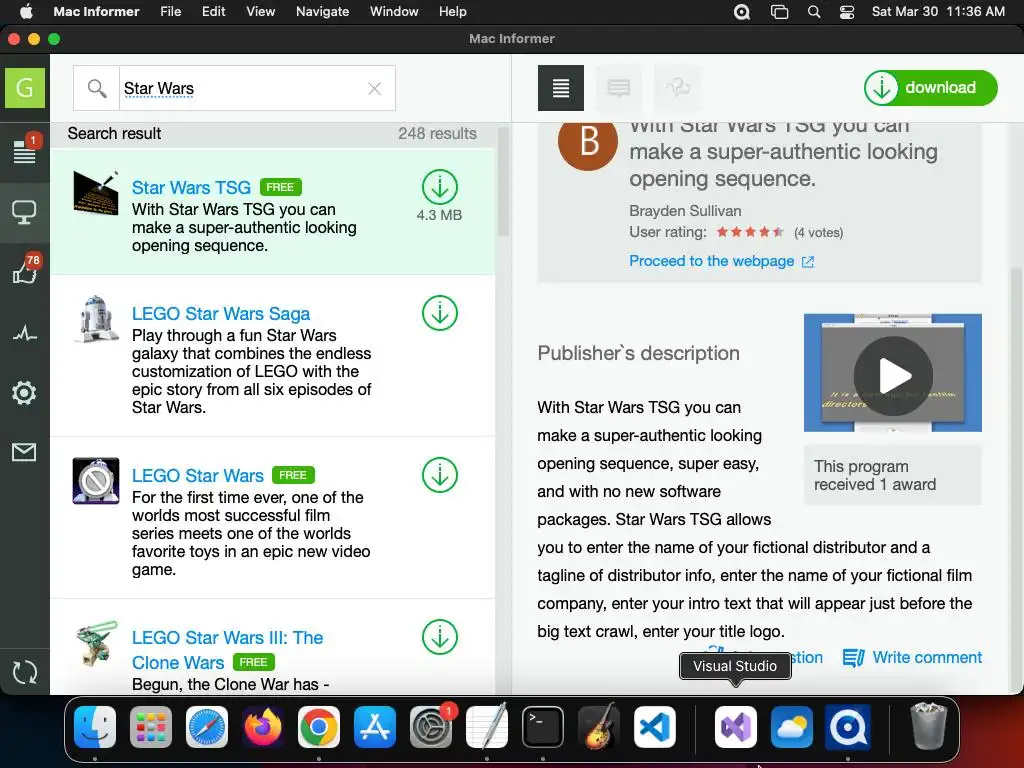Open the Edit menu
The height and width of the screenshot is (768, 1024).
(214, 12)
